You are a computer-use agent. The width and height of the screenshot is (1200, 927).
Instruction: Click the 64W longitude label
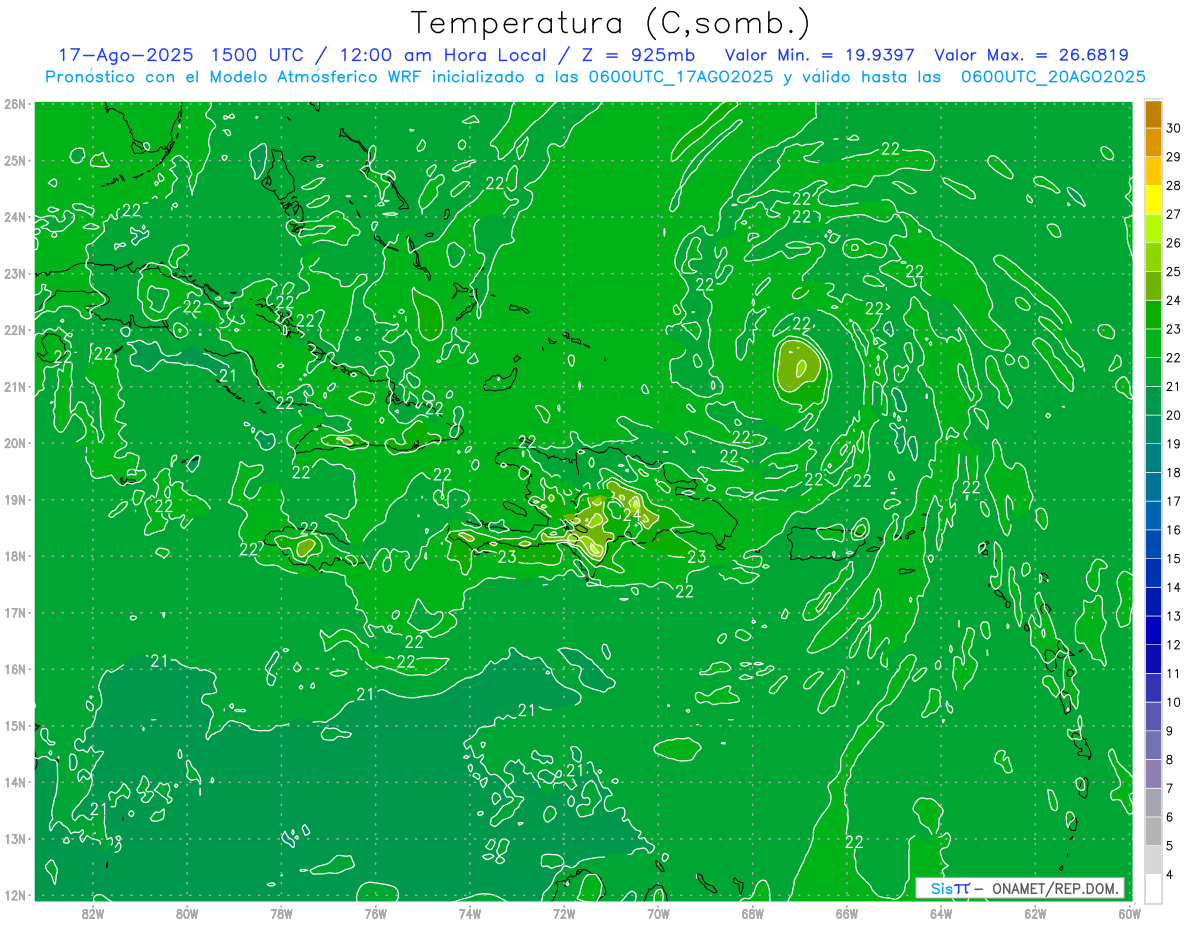[941, 912]
